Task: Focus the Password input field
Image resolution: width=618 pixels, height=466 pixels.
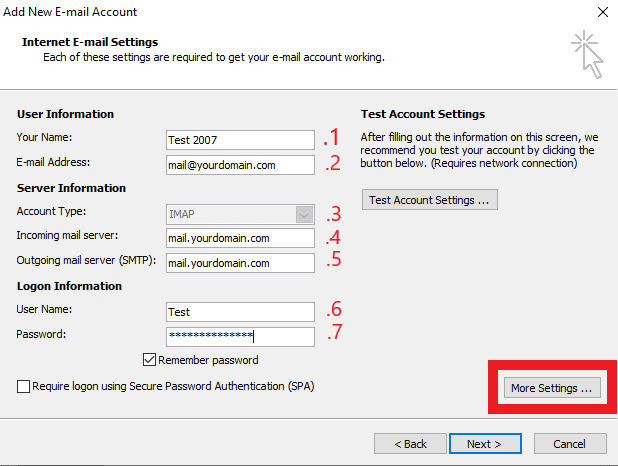Action: (x=240, y=337)
